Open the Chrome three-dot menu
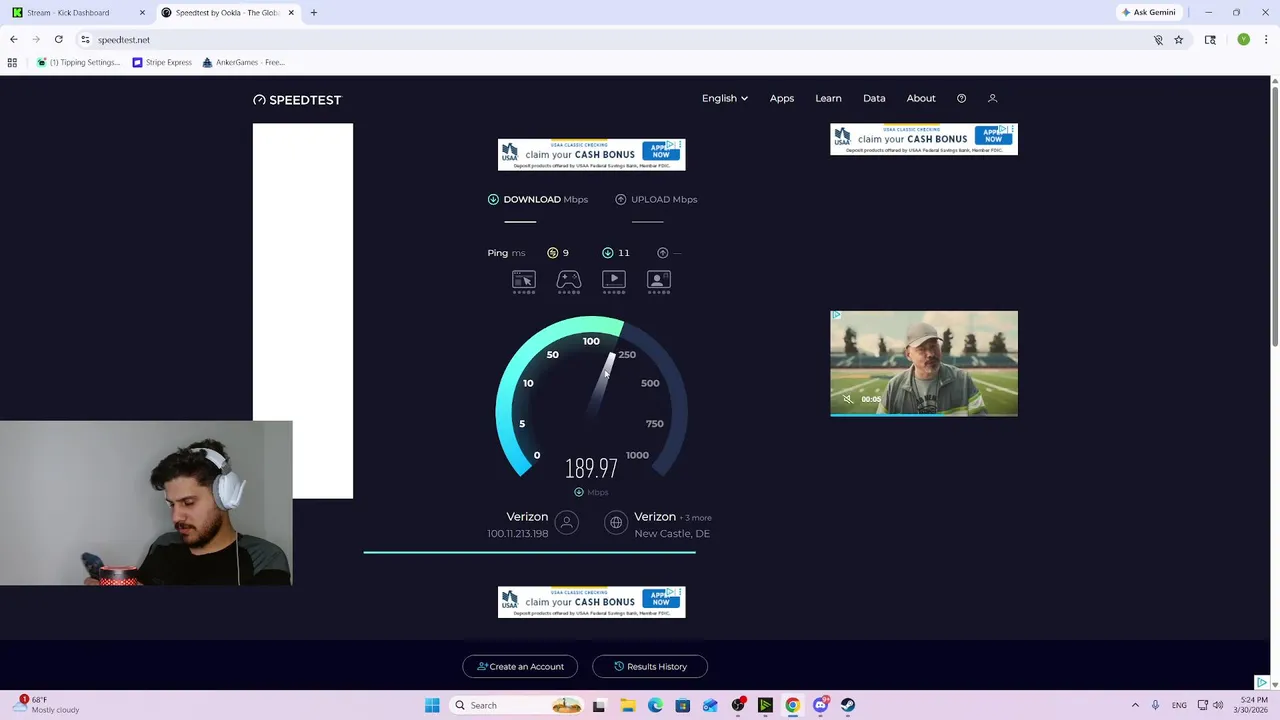The width and height of the screenshot is (1280, 720). tap(1266, 39)
